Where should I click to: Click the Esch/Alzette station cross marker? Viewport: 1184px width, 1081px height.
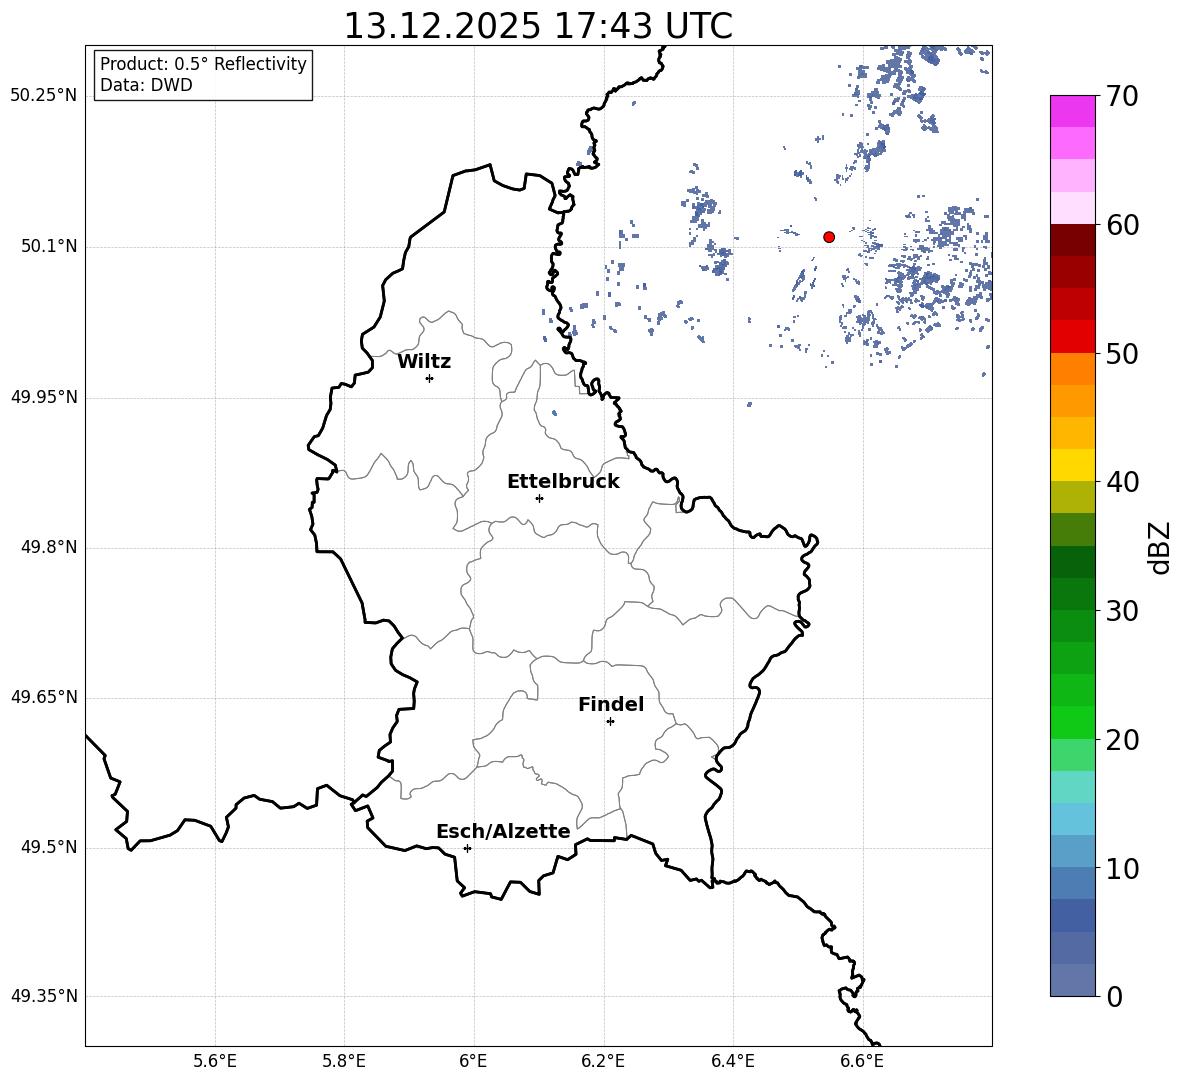click(467, 848)
